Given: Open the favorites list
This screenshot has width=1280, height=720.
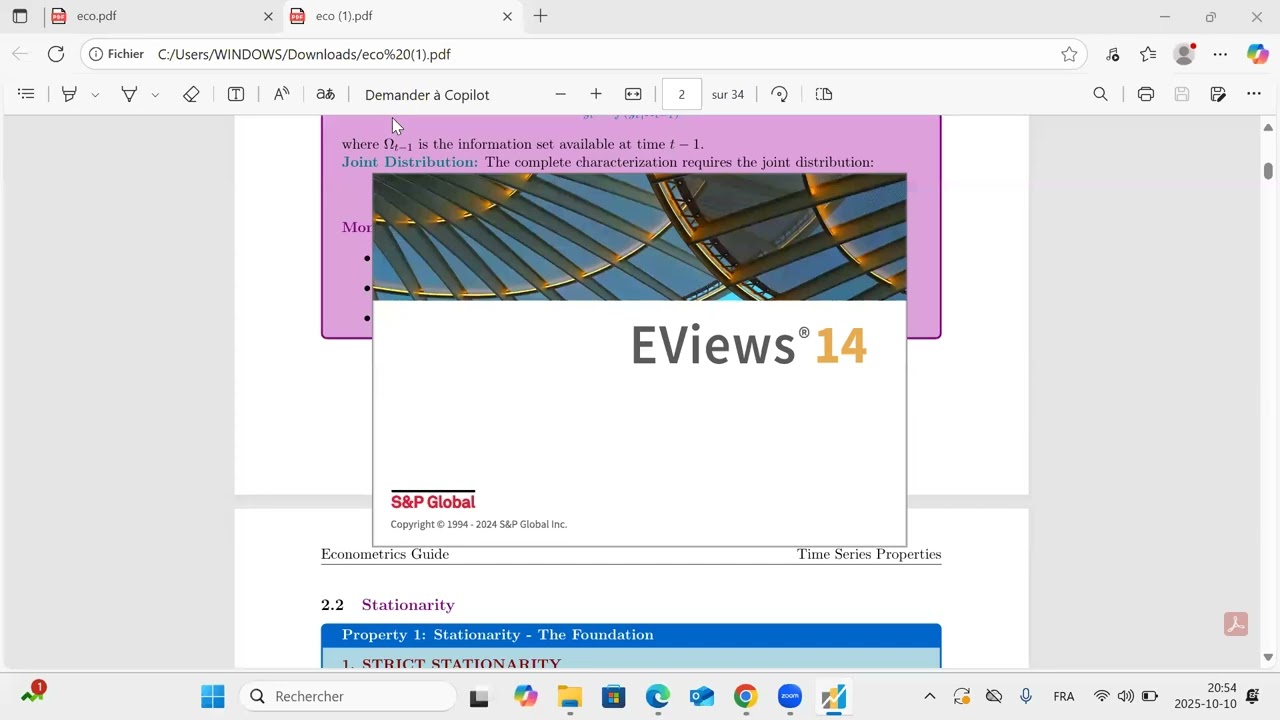Looking at the screenshot, I should 1148,54.
